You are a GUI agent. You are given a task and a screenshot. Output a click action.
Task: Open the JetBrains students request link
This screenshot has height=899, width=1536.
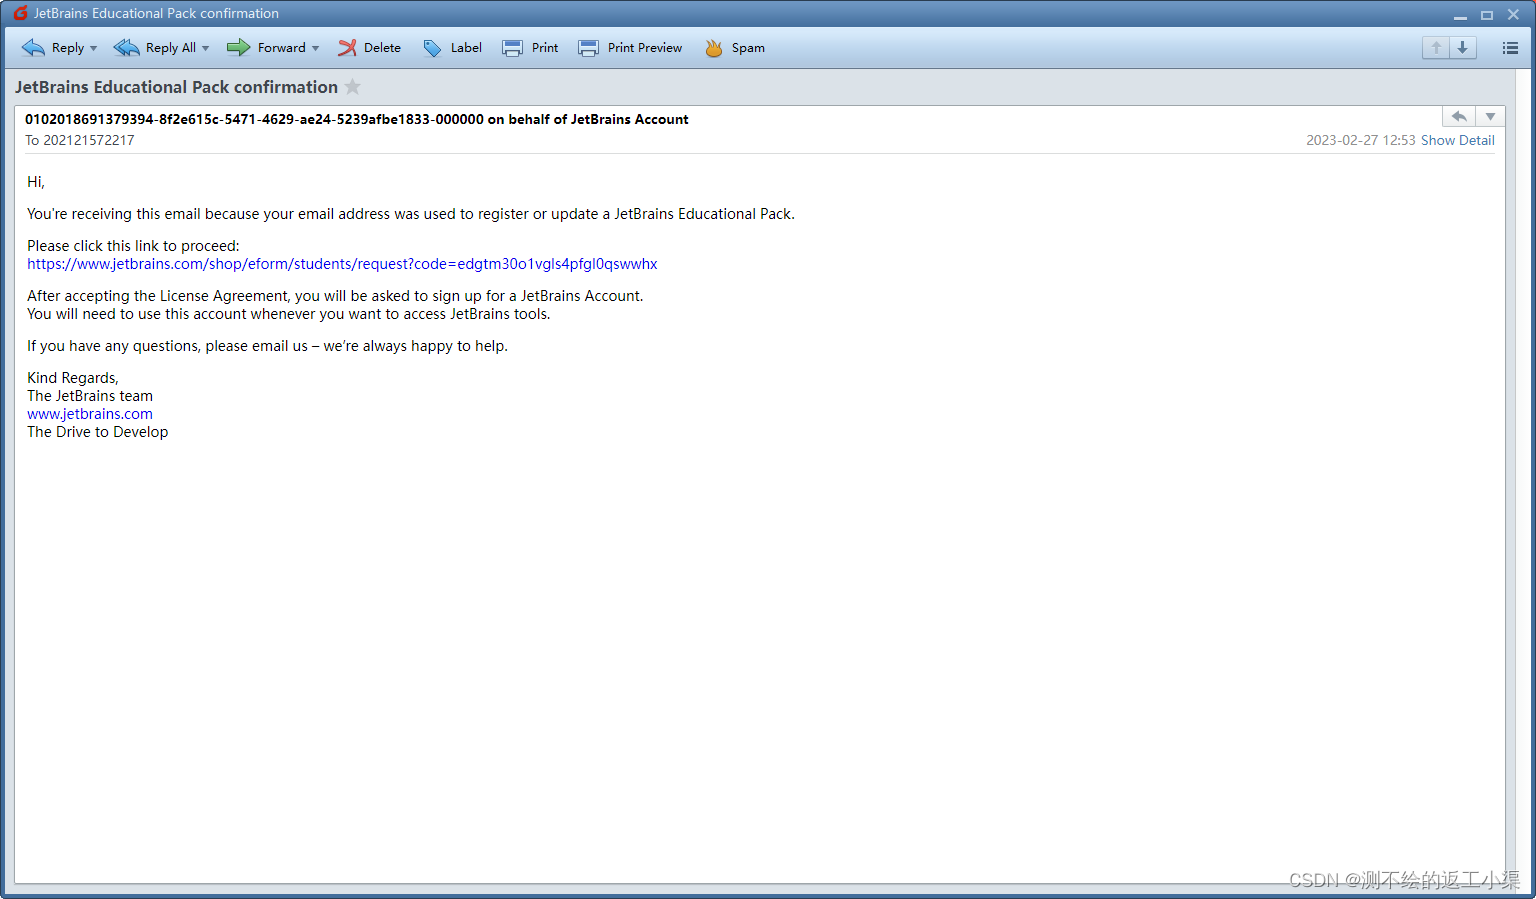pyautogui.click(x=342, y=264)
